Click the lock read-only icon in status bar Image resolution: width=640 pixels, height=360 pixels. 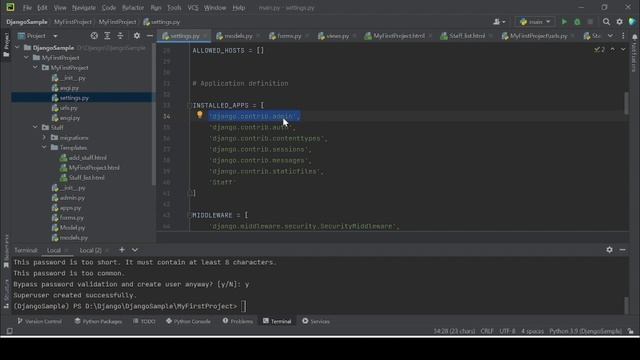(x=631, y=331)
